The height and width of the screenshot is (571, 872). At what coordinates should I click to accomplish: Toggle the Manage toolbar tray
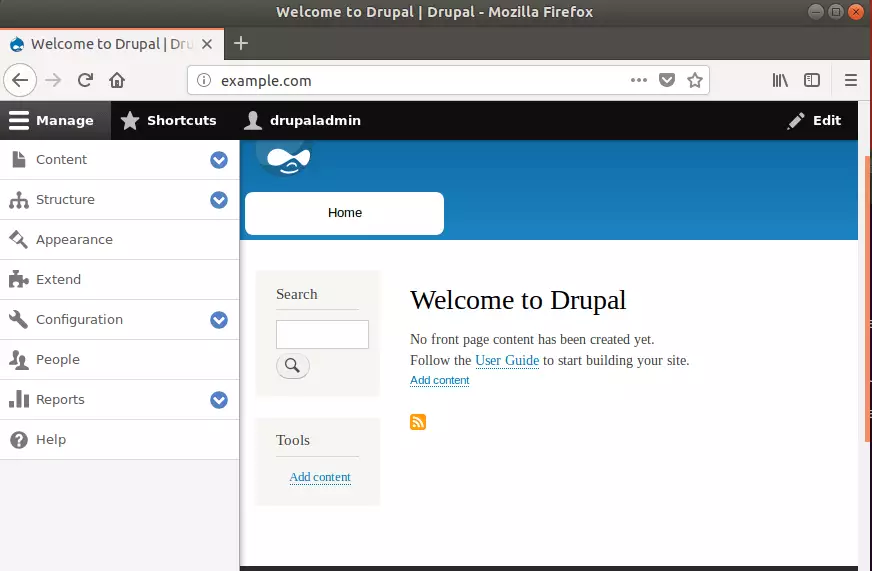55,120
